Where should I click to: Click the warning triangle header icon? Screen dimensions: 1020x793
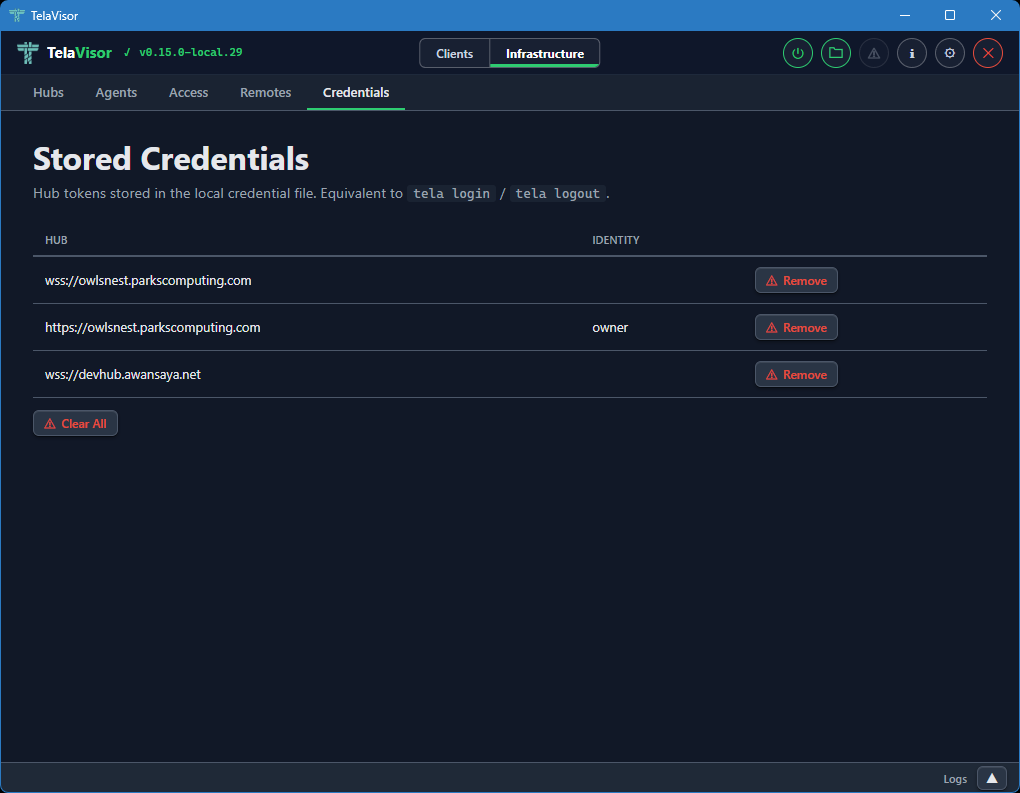(874, 53)
